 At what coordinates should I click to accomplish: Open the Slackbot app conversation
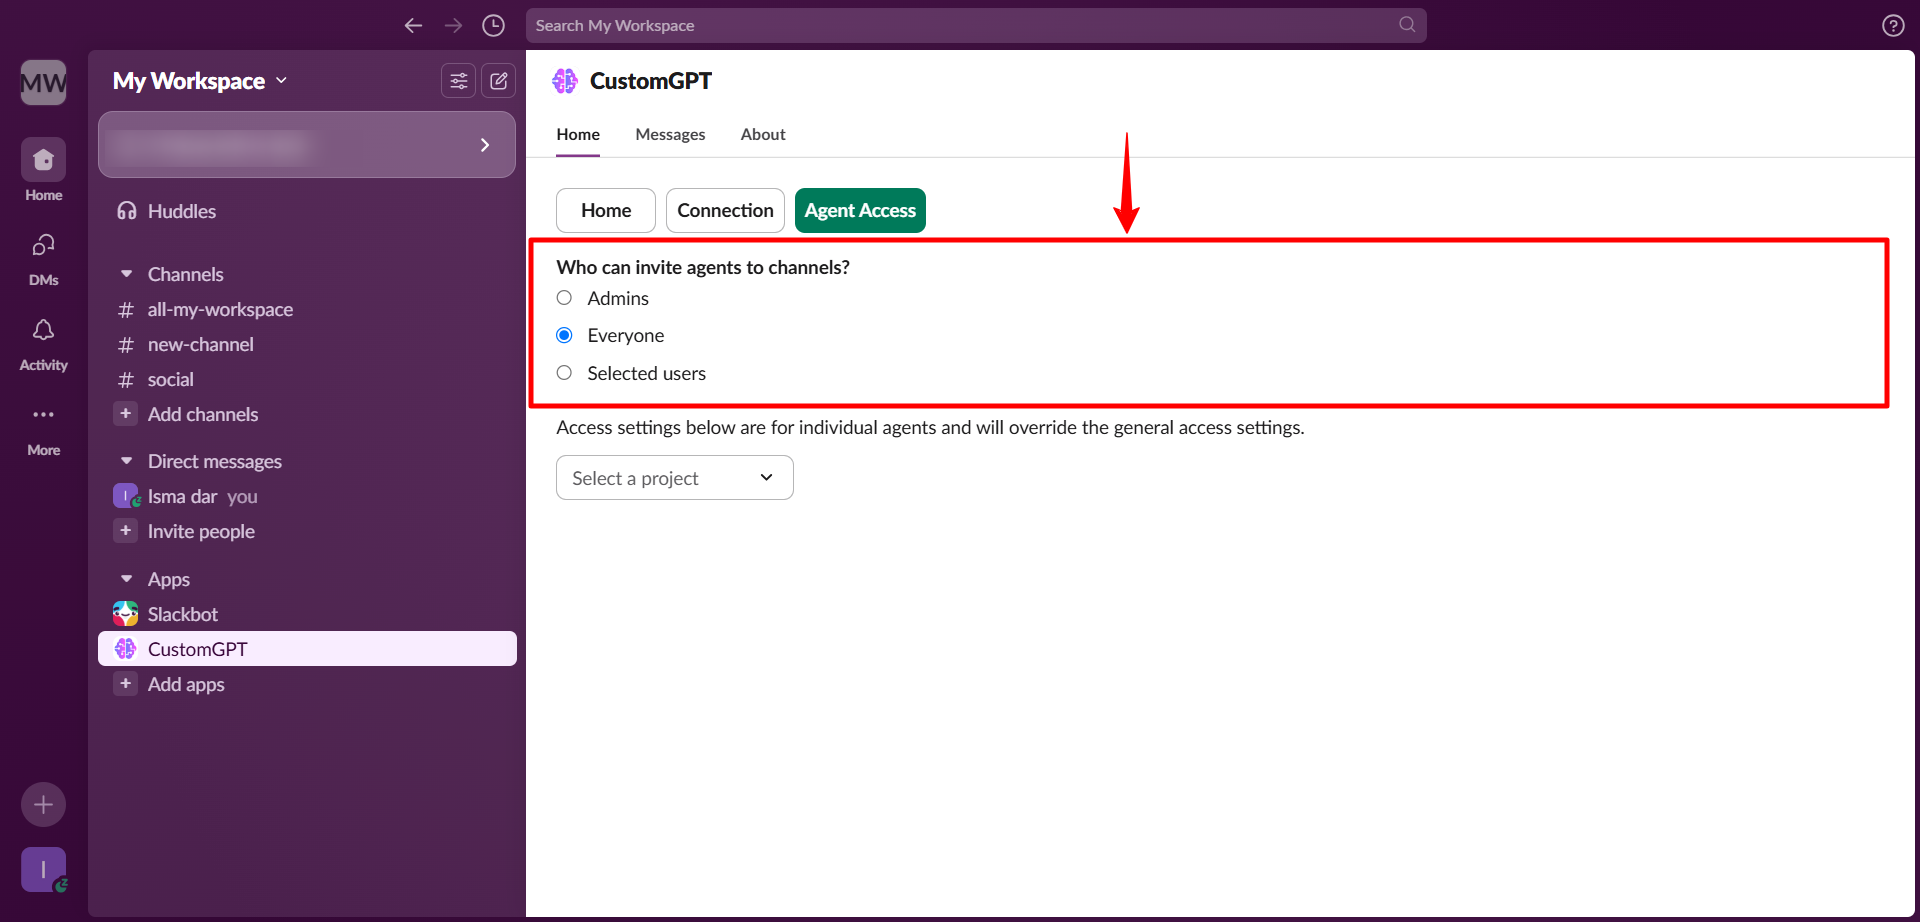pyautogui.click(x=307, y=614)
